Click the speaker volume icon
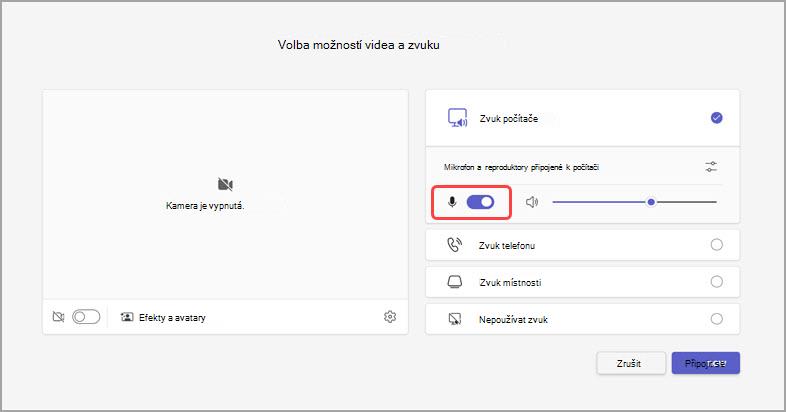786x412 pixels. (532, 202)
